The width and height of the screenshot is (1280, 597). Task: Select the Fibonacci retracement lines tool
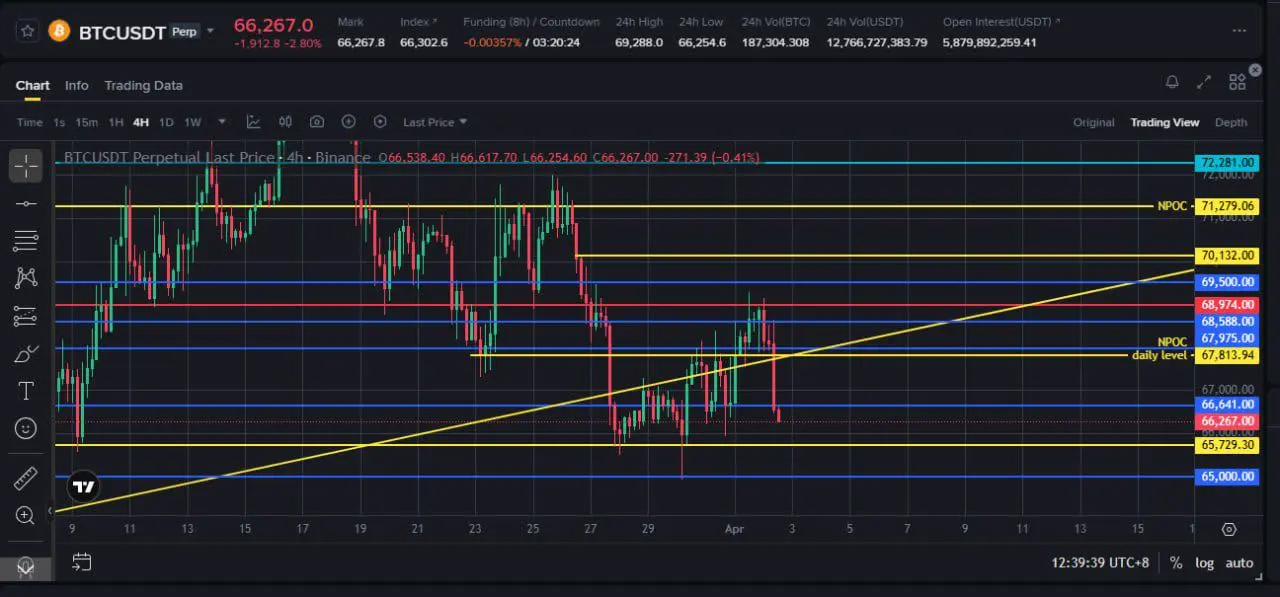(26, 241)
